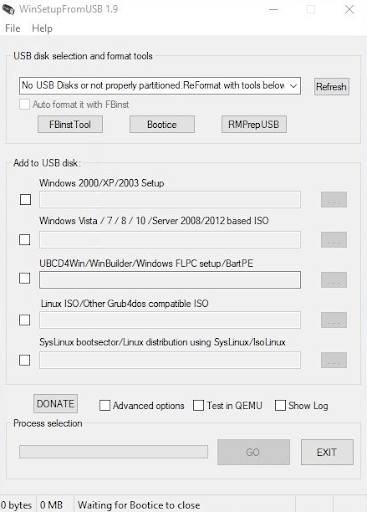Launch the Bootice tool button
The image size is (367, 512).
point(162,124)
